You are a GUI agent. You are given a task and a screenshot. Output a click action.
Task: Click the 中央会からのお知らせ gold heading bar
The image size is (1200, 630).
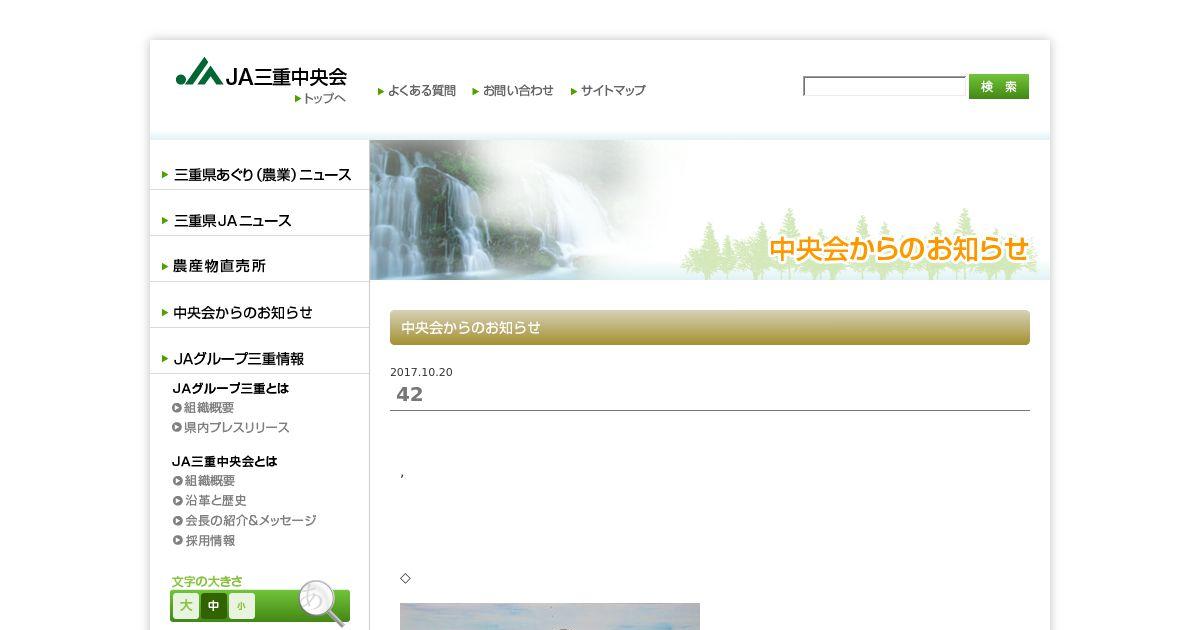click(x=710, y=327)
